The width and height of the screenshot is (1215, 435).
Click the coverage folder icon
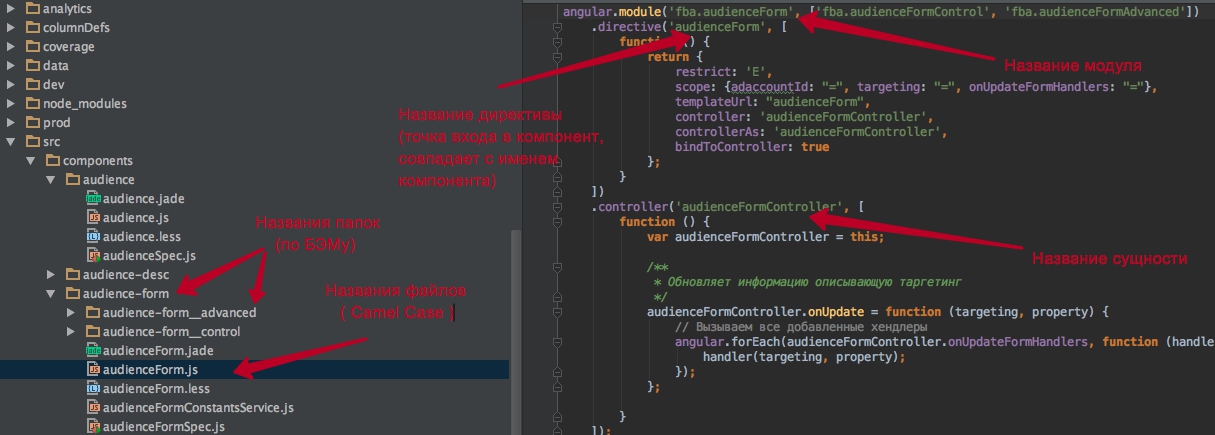tap(32, 46)
